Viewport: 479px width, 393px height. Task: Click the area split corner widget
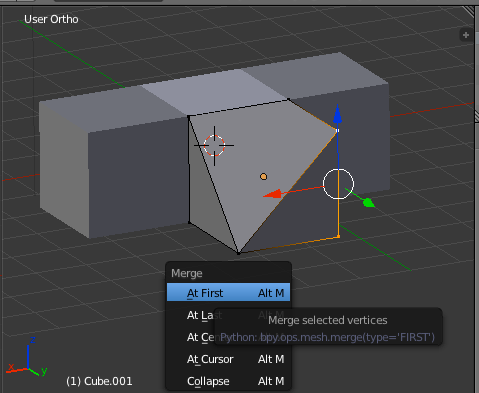click(x=469, y=11)
